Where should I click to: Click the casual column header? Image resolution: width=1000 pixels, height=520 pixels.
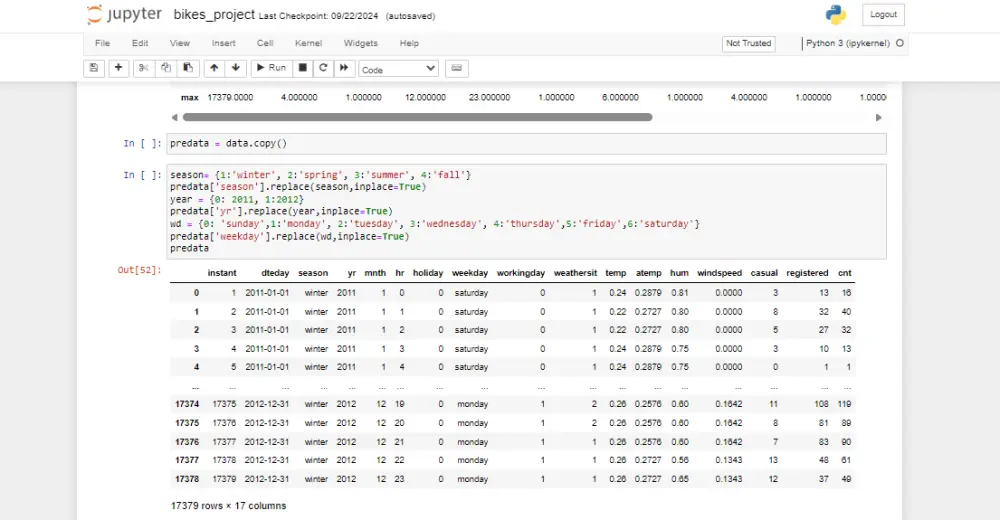(x=764, y=273)
